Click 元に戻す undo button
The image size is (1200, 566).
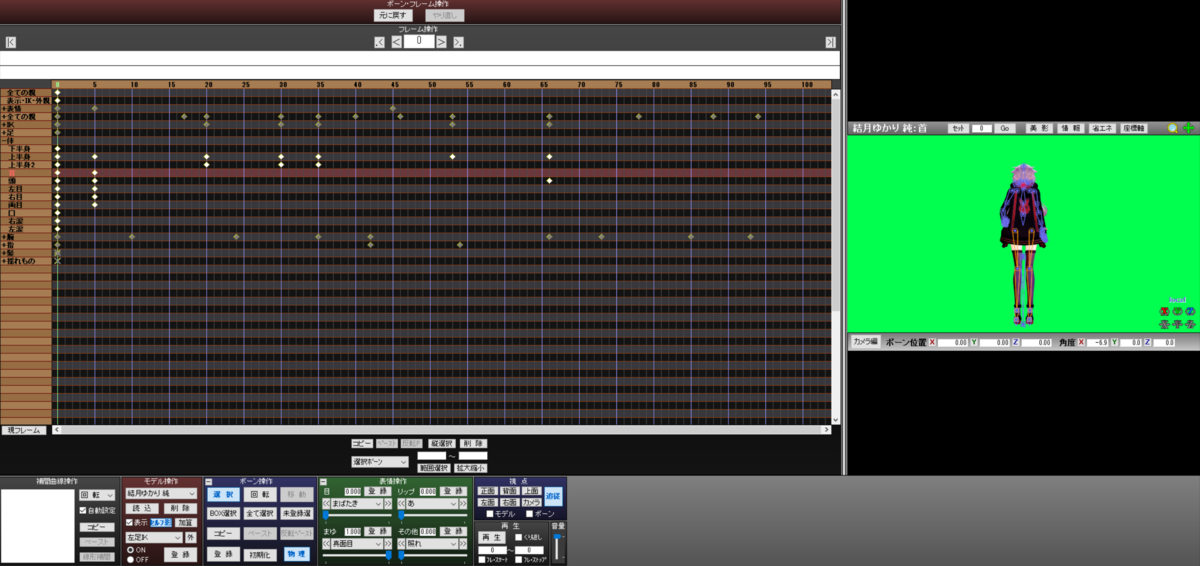click(x=394, y=15)
